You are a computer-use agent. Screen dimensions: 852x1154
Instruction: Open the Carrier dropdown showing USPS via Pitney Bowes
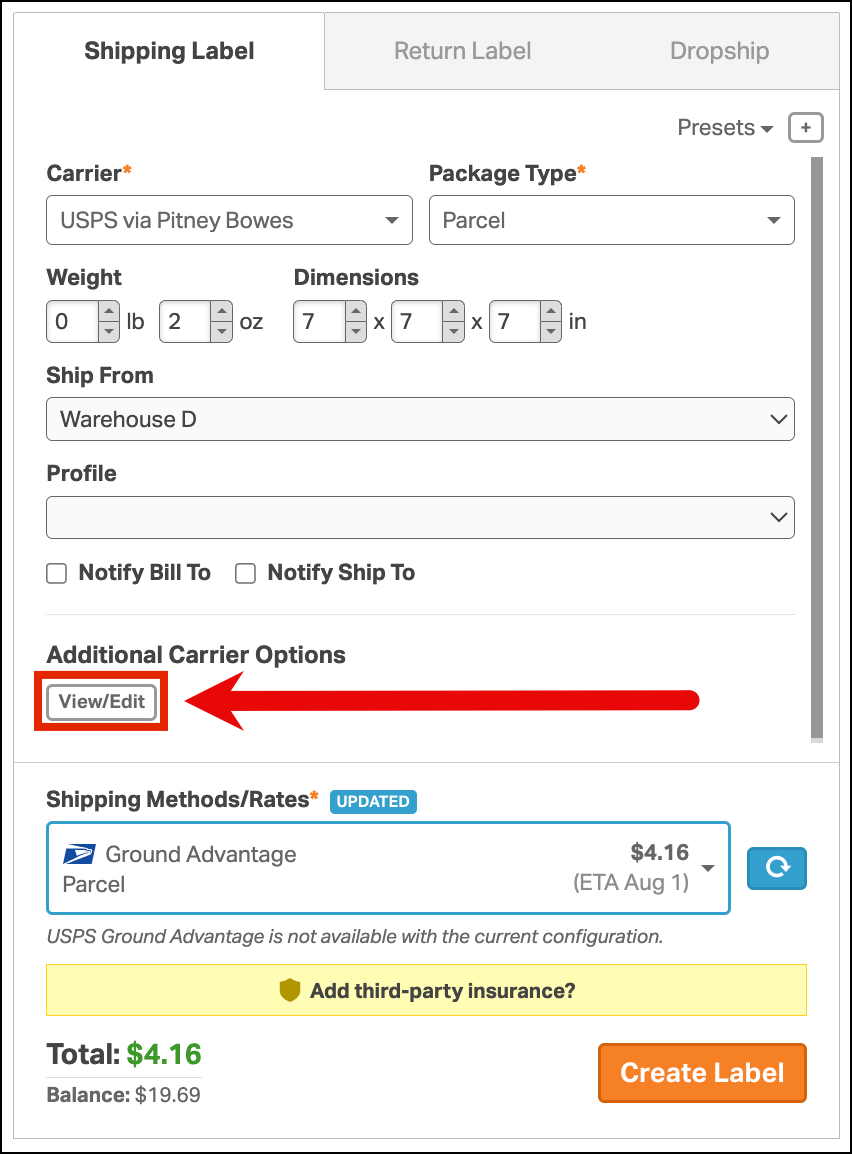pos(229,220)
